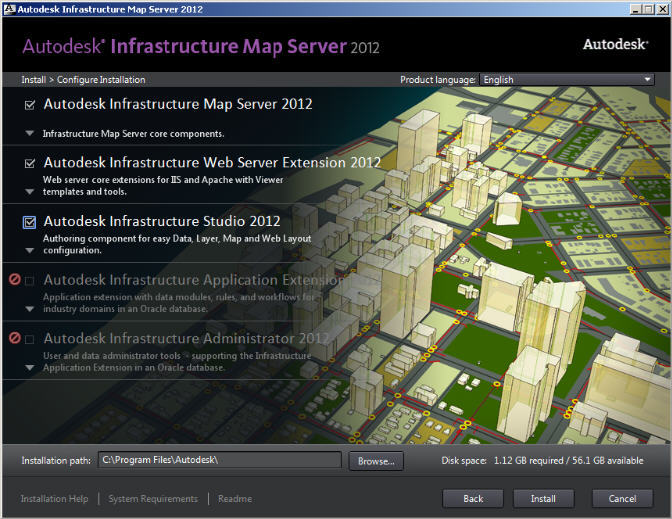
Task: Tick the Autodesk Infrastructure Administrator 2012 checkbox
Action: tap(30, 340)
